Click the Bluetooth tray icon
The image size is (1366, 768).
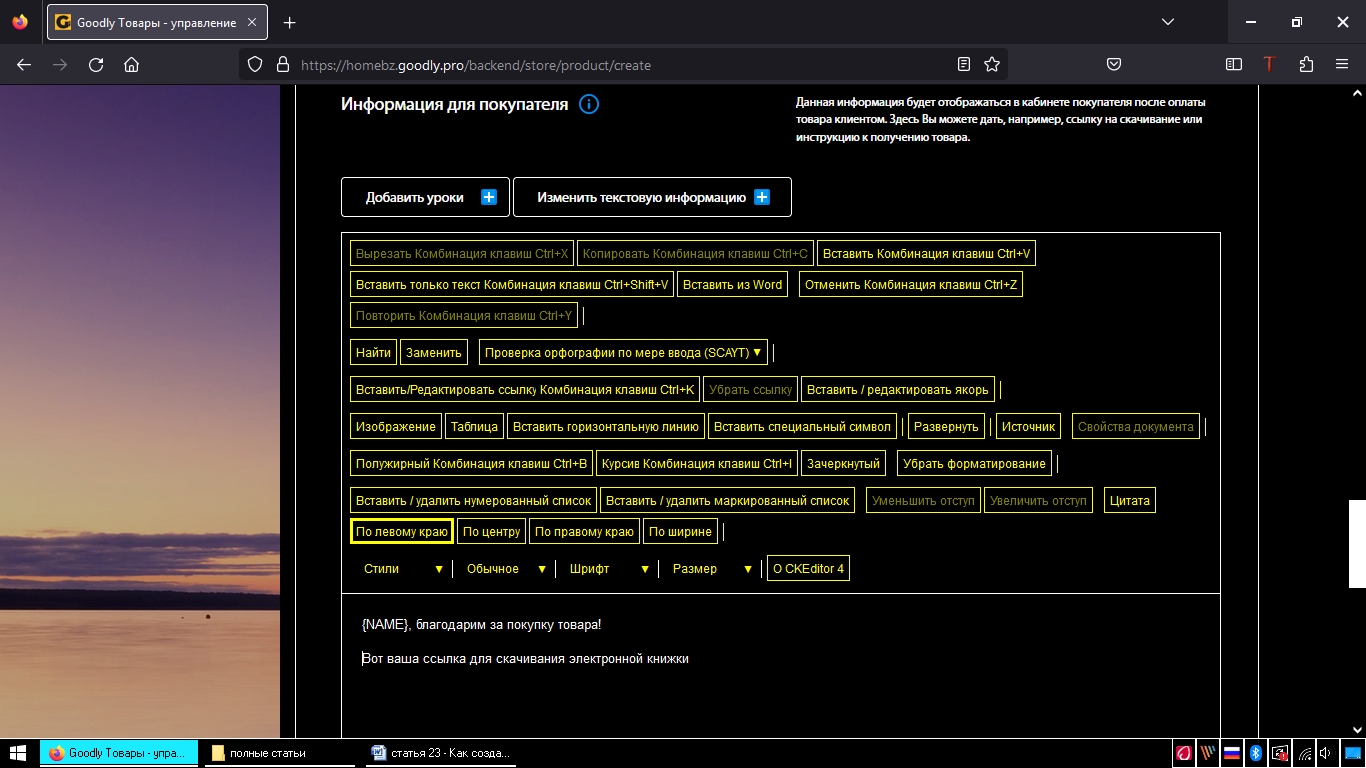(1256, 753)
